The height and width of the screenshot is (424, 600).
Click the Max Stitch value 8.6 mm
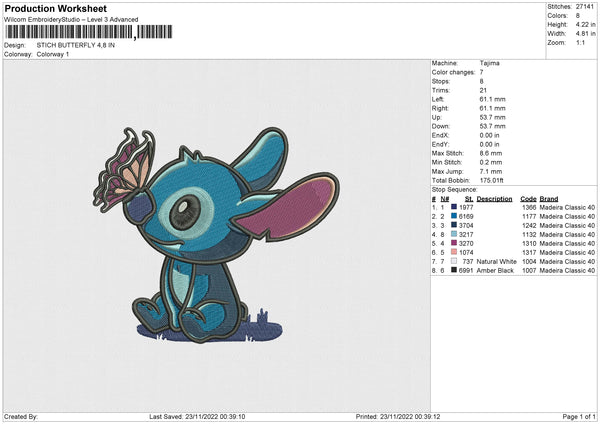tap(491, 153)
